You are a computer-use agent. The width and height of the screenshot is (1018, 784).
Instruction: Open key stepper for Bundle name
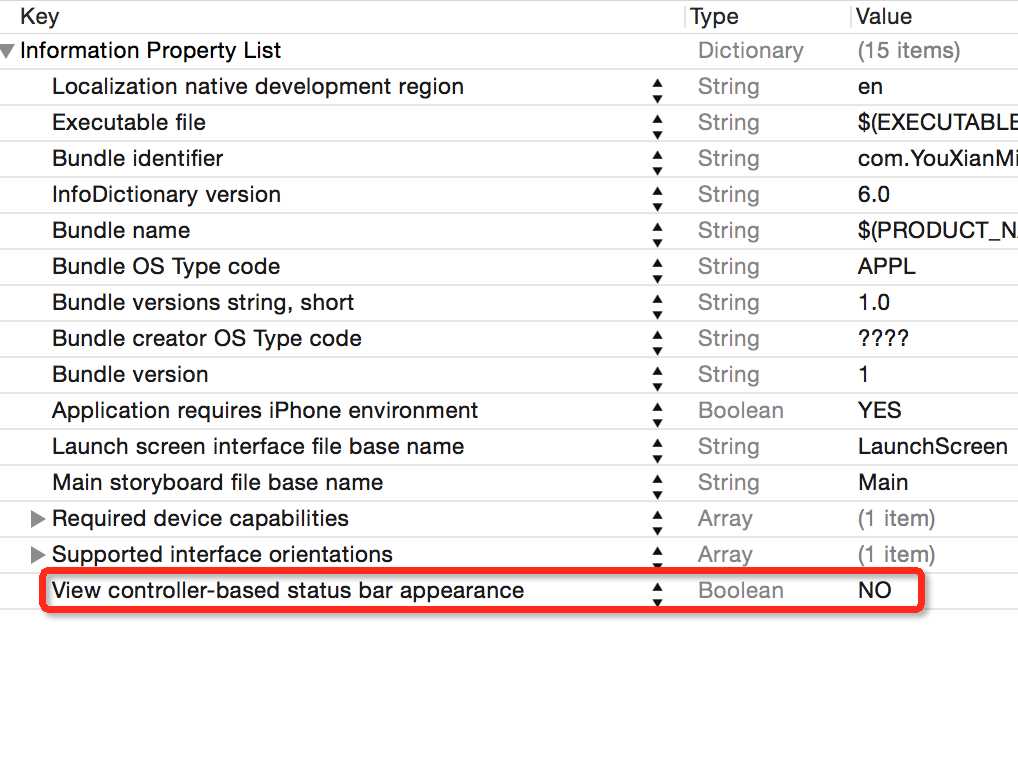click(657, 231)
